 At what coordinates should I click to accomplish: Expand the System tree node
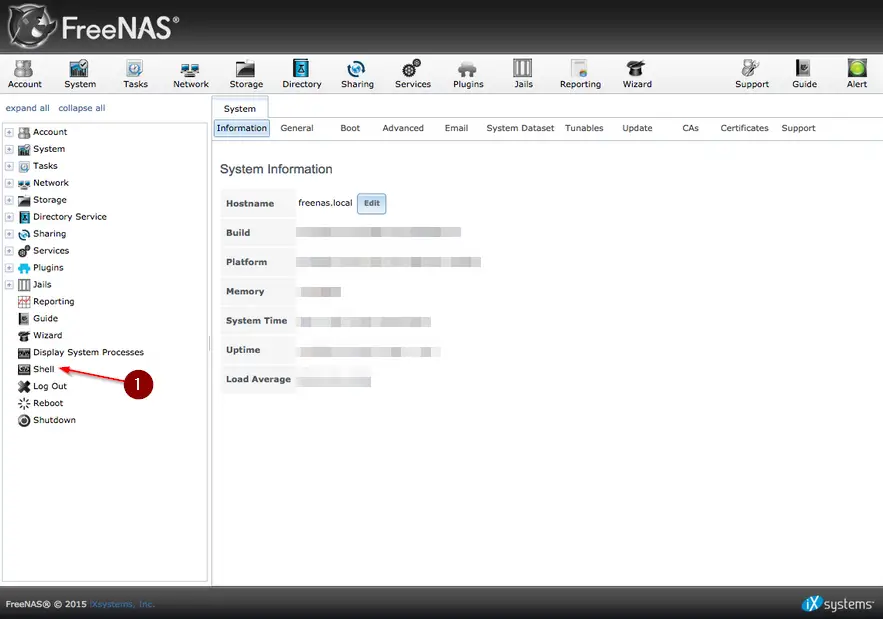(x=9, y=149)
